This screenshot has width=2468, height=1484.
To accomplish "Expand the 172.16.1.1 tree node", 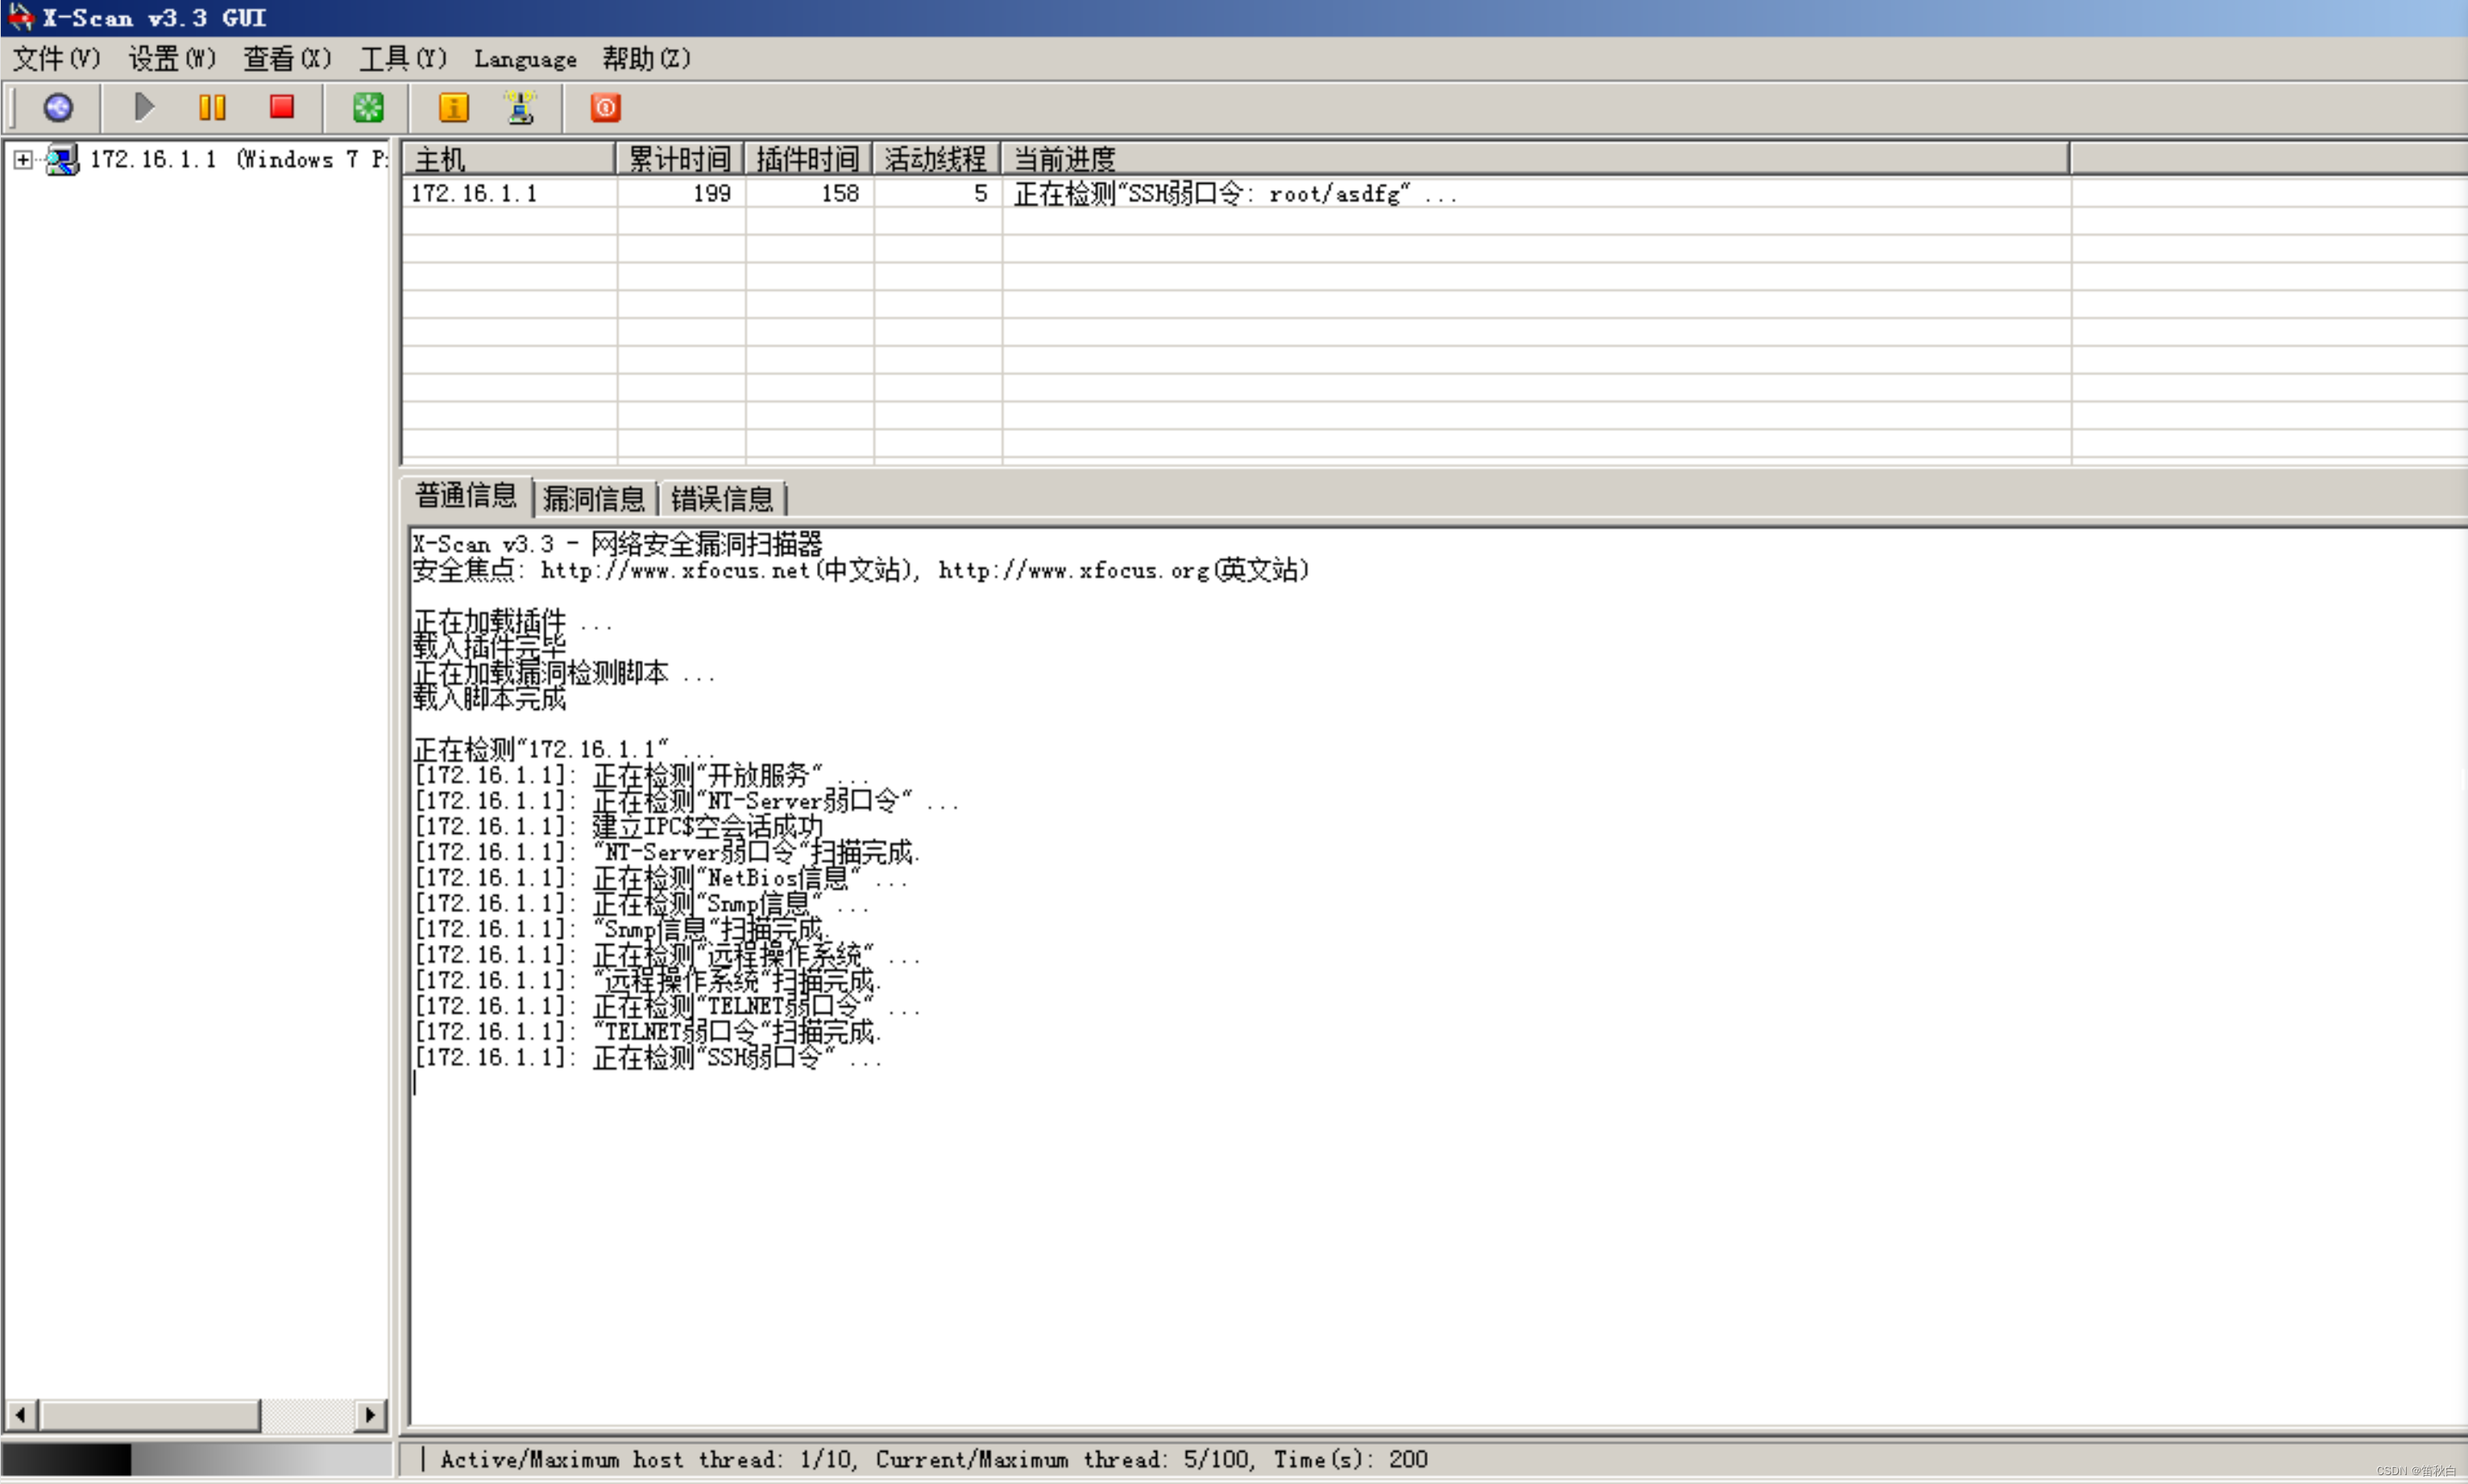I will 23,160.
